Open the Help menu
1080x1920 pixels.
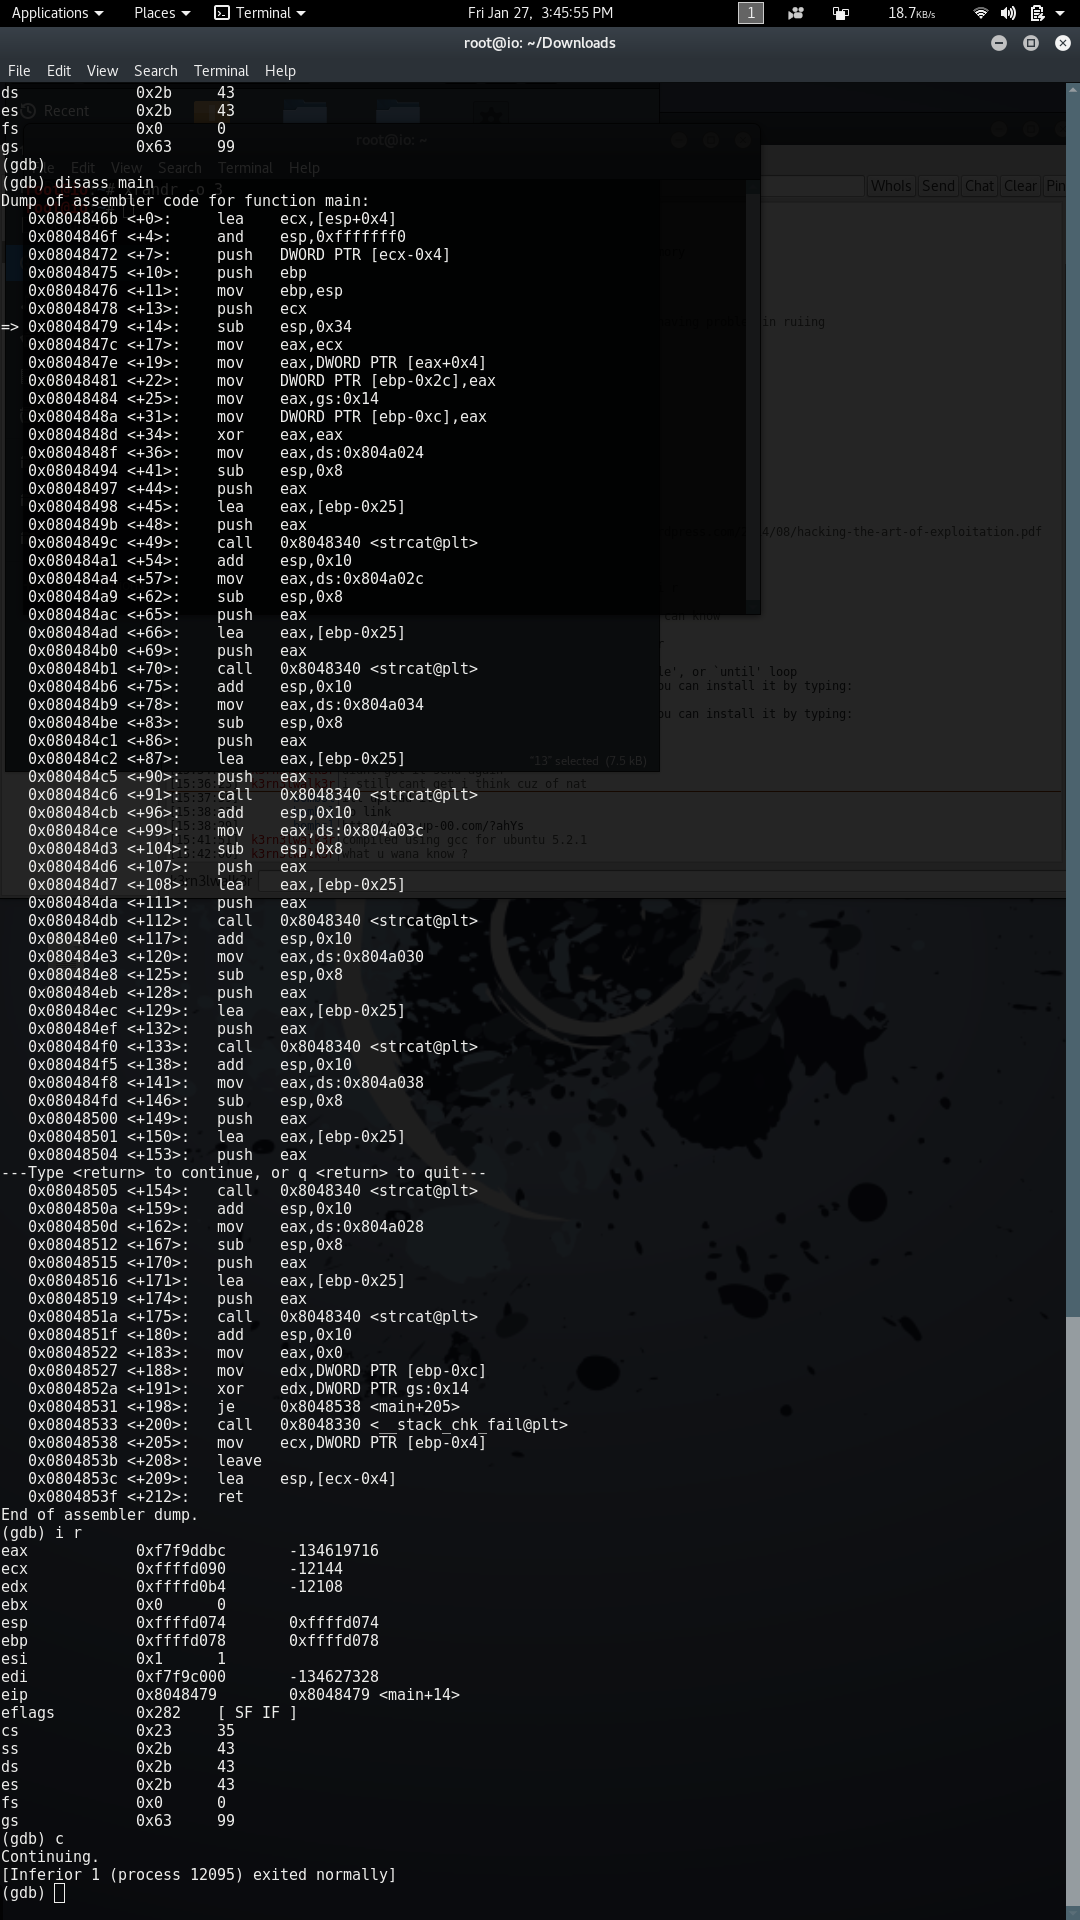(x=280, y=71)
